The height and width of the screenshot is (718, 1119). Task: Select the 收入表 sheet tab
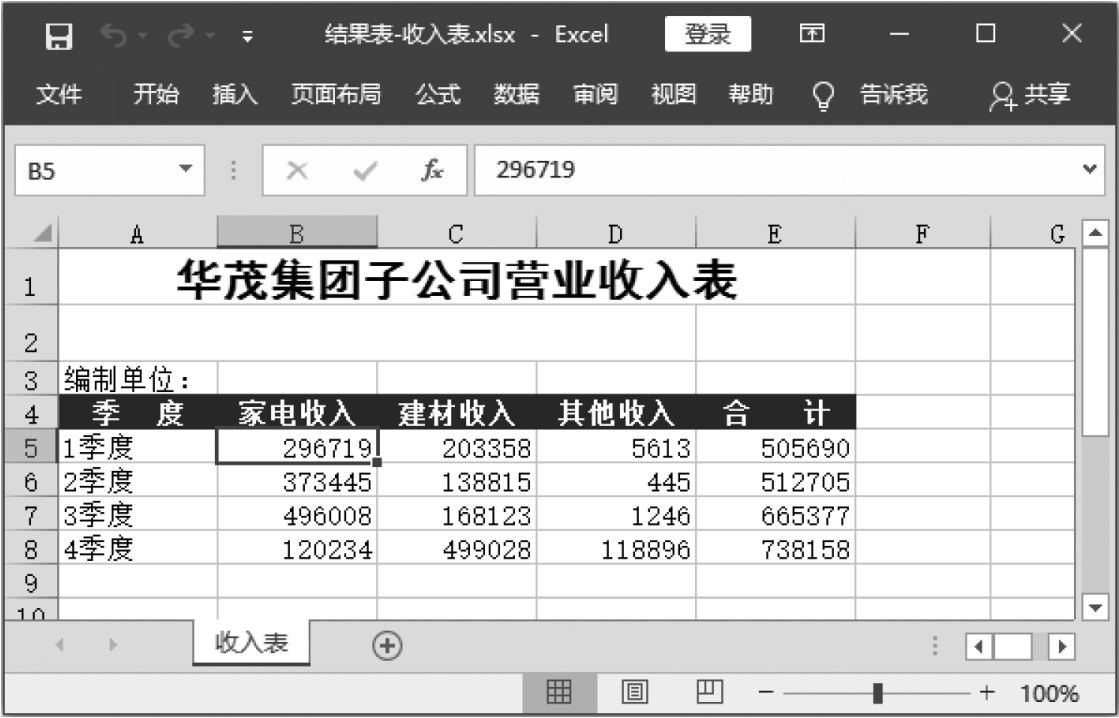pos(252,643)
